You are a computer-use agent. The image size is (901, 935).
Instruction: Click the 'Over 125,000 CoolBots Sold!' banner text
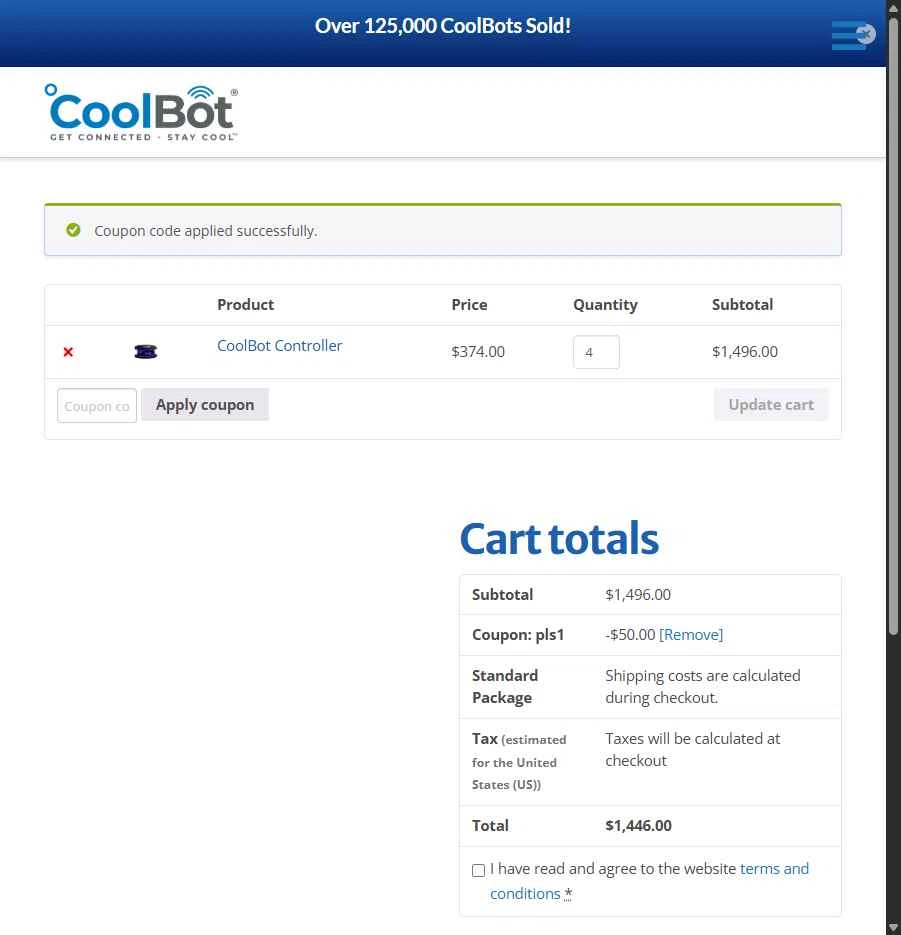pos(443,26)
